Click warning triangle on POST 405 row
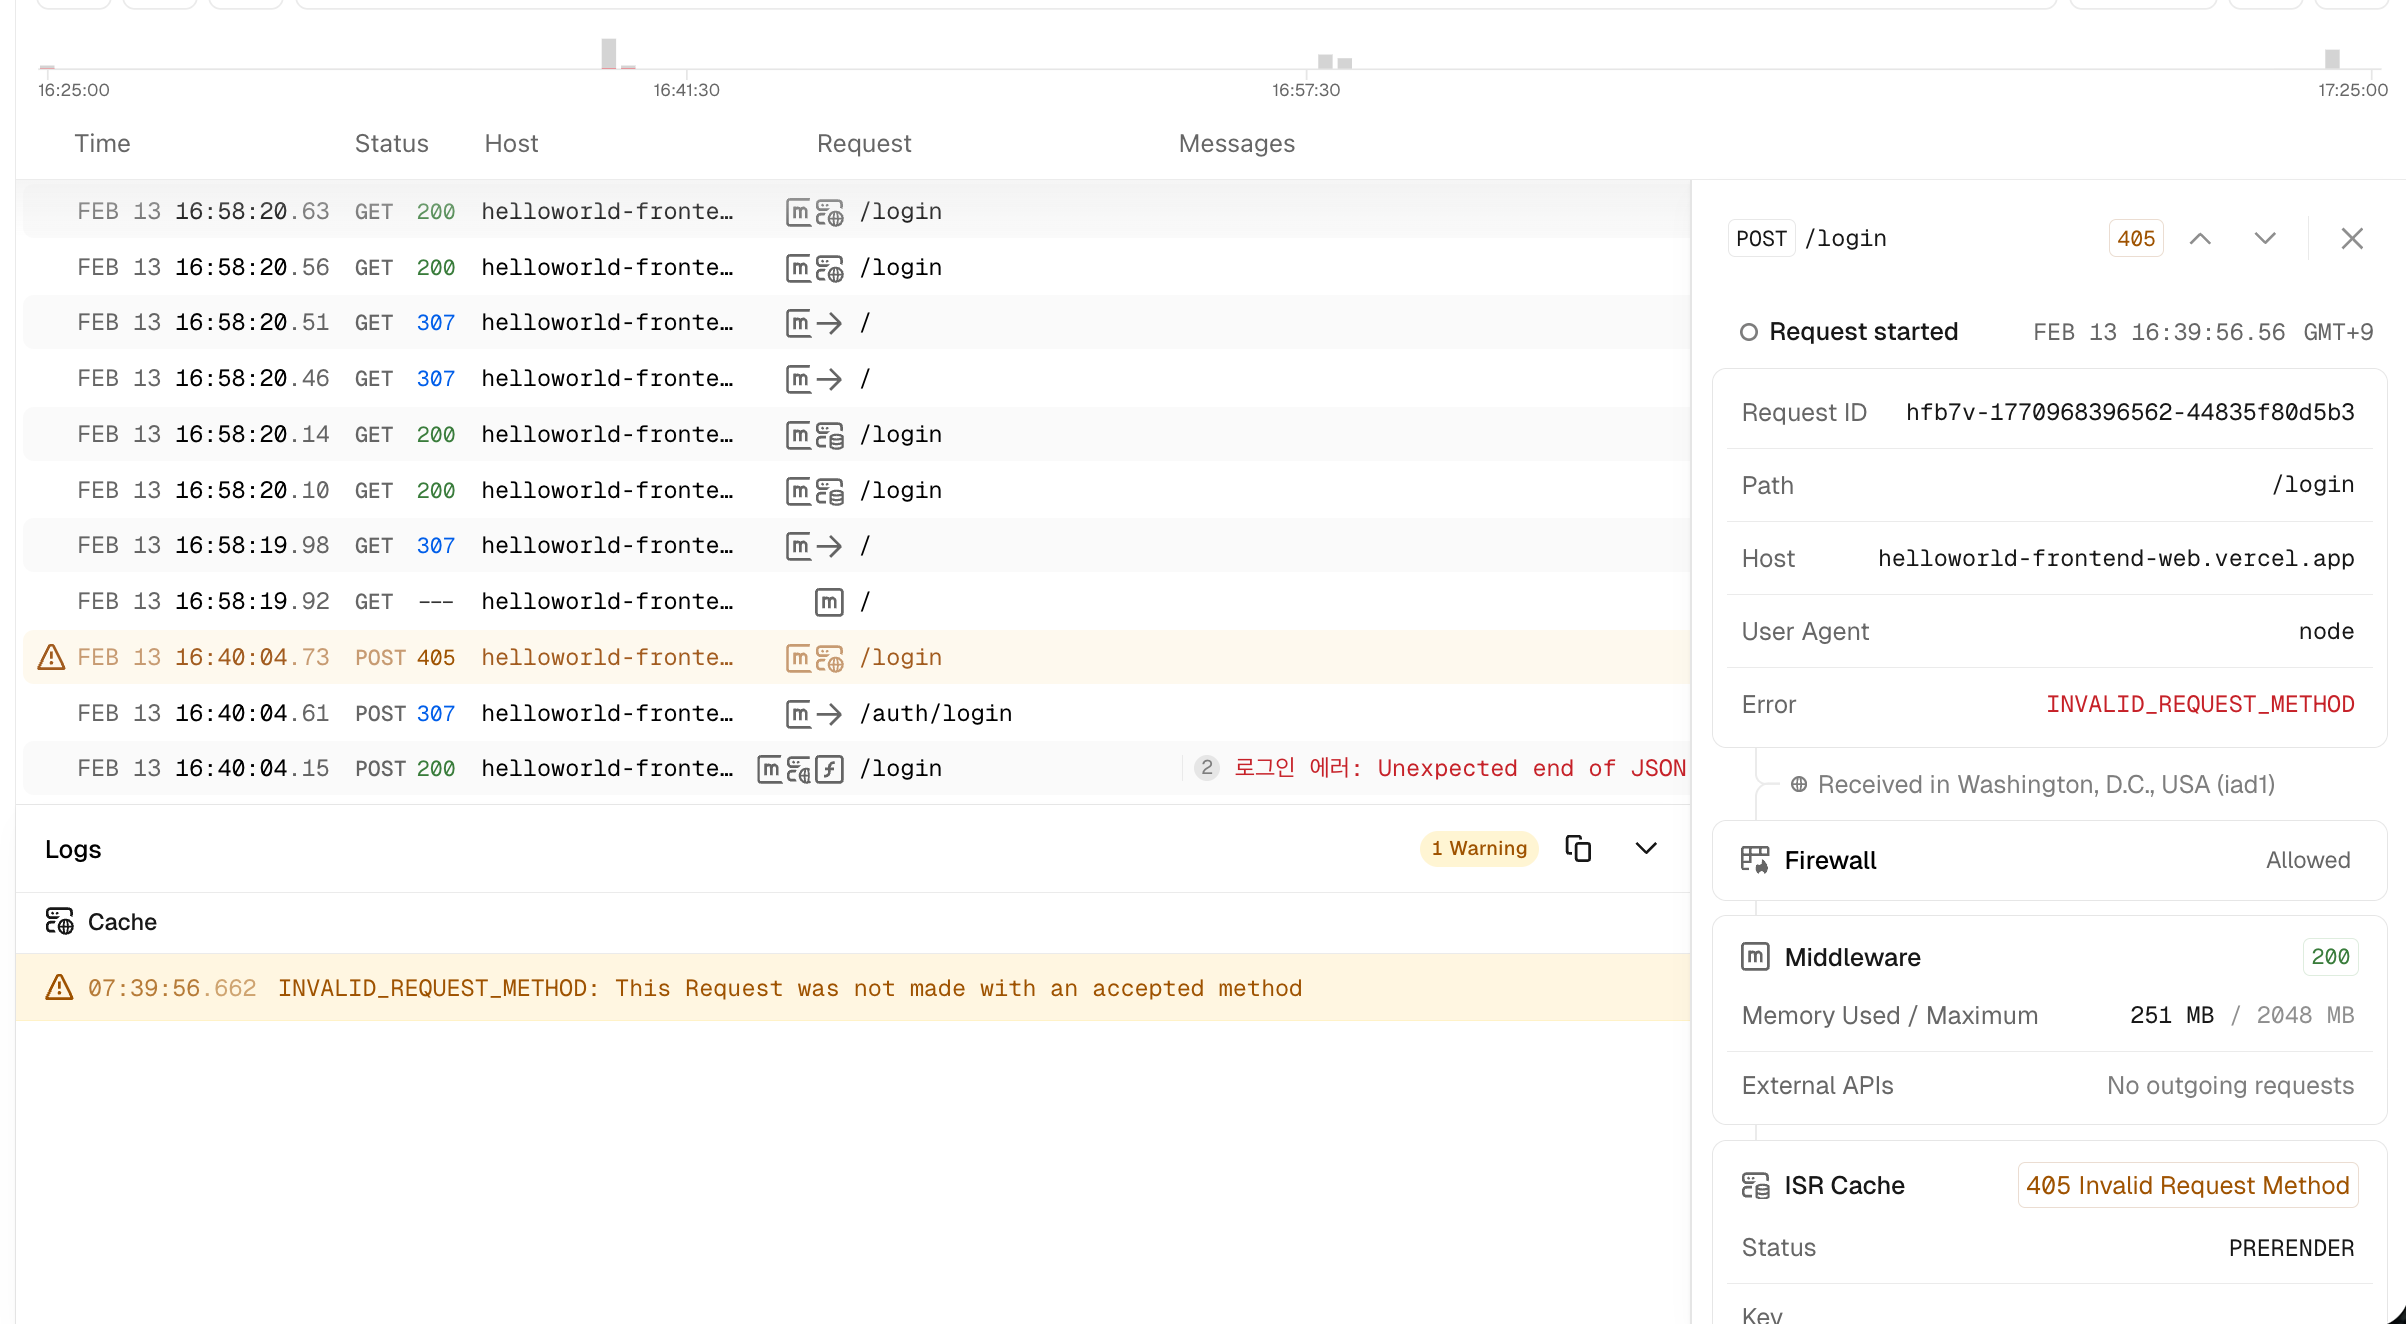This screenshot has width=2406, height=1324. [x=51, y=657]
